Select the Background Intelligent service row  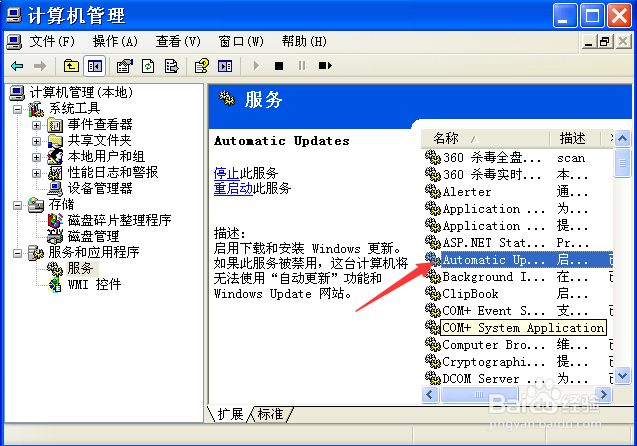[x=518, y=277]
